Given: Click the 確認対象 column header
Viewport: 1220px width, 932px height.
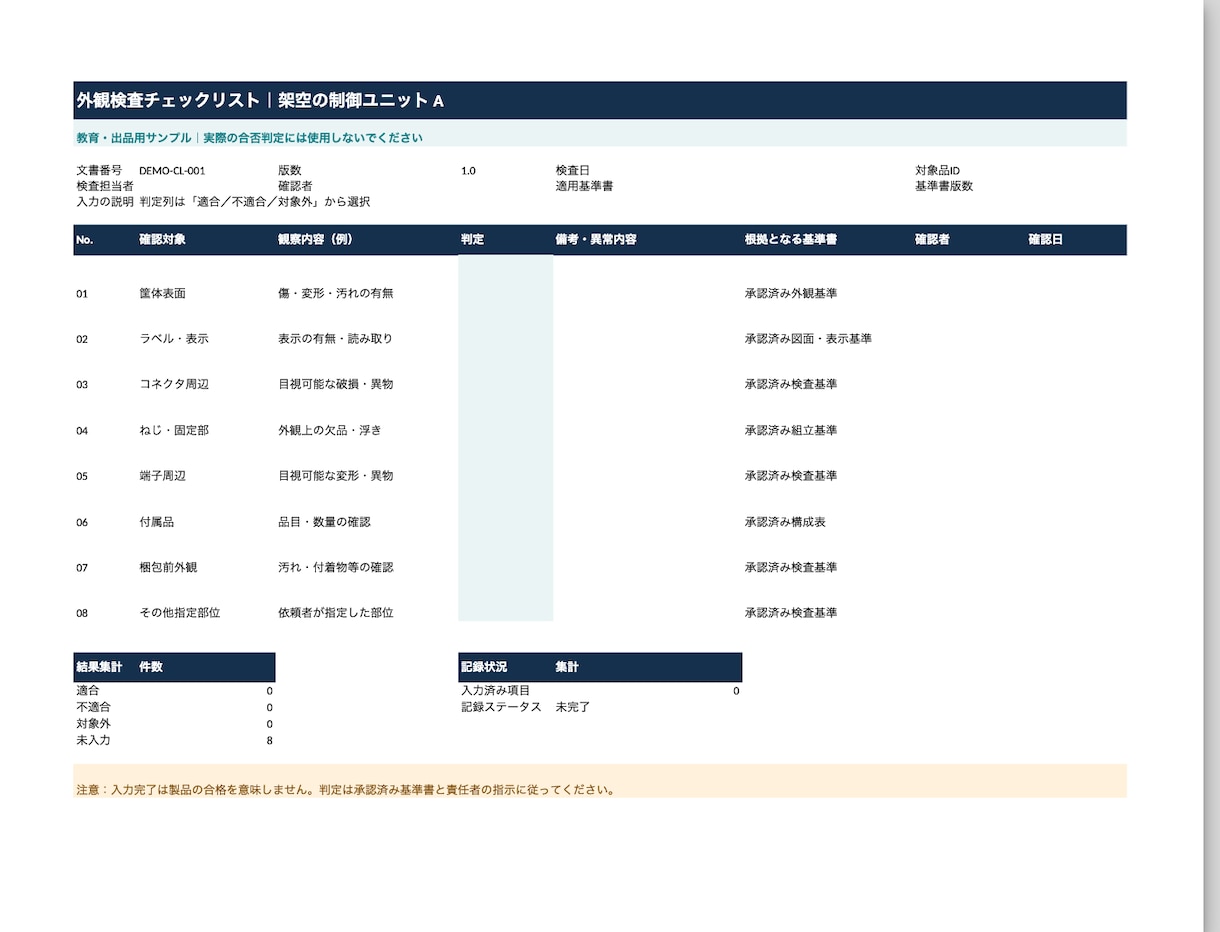Looking at the screenshot, I should (x=162, y=240).
